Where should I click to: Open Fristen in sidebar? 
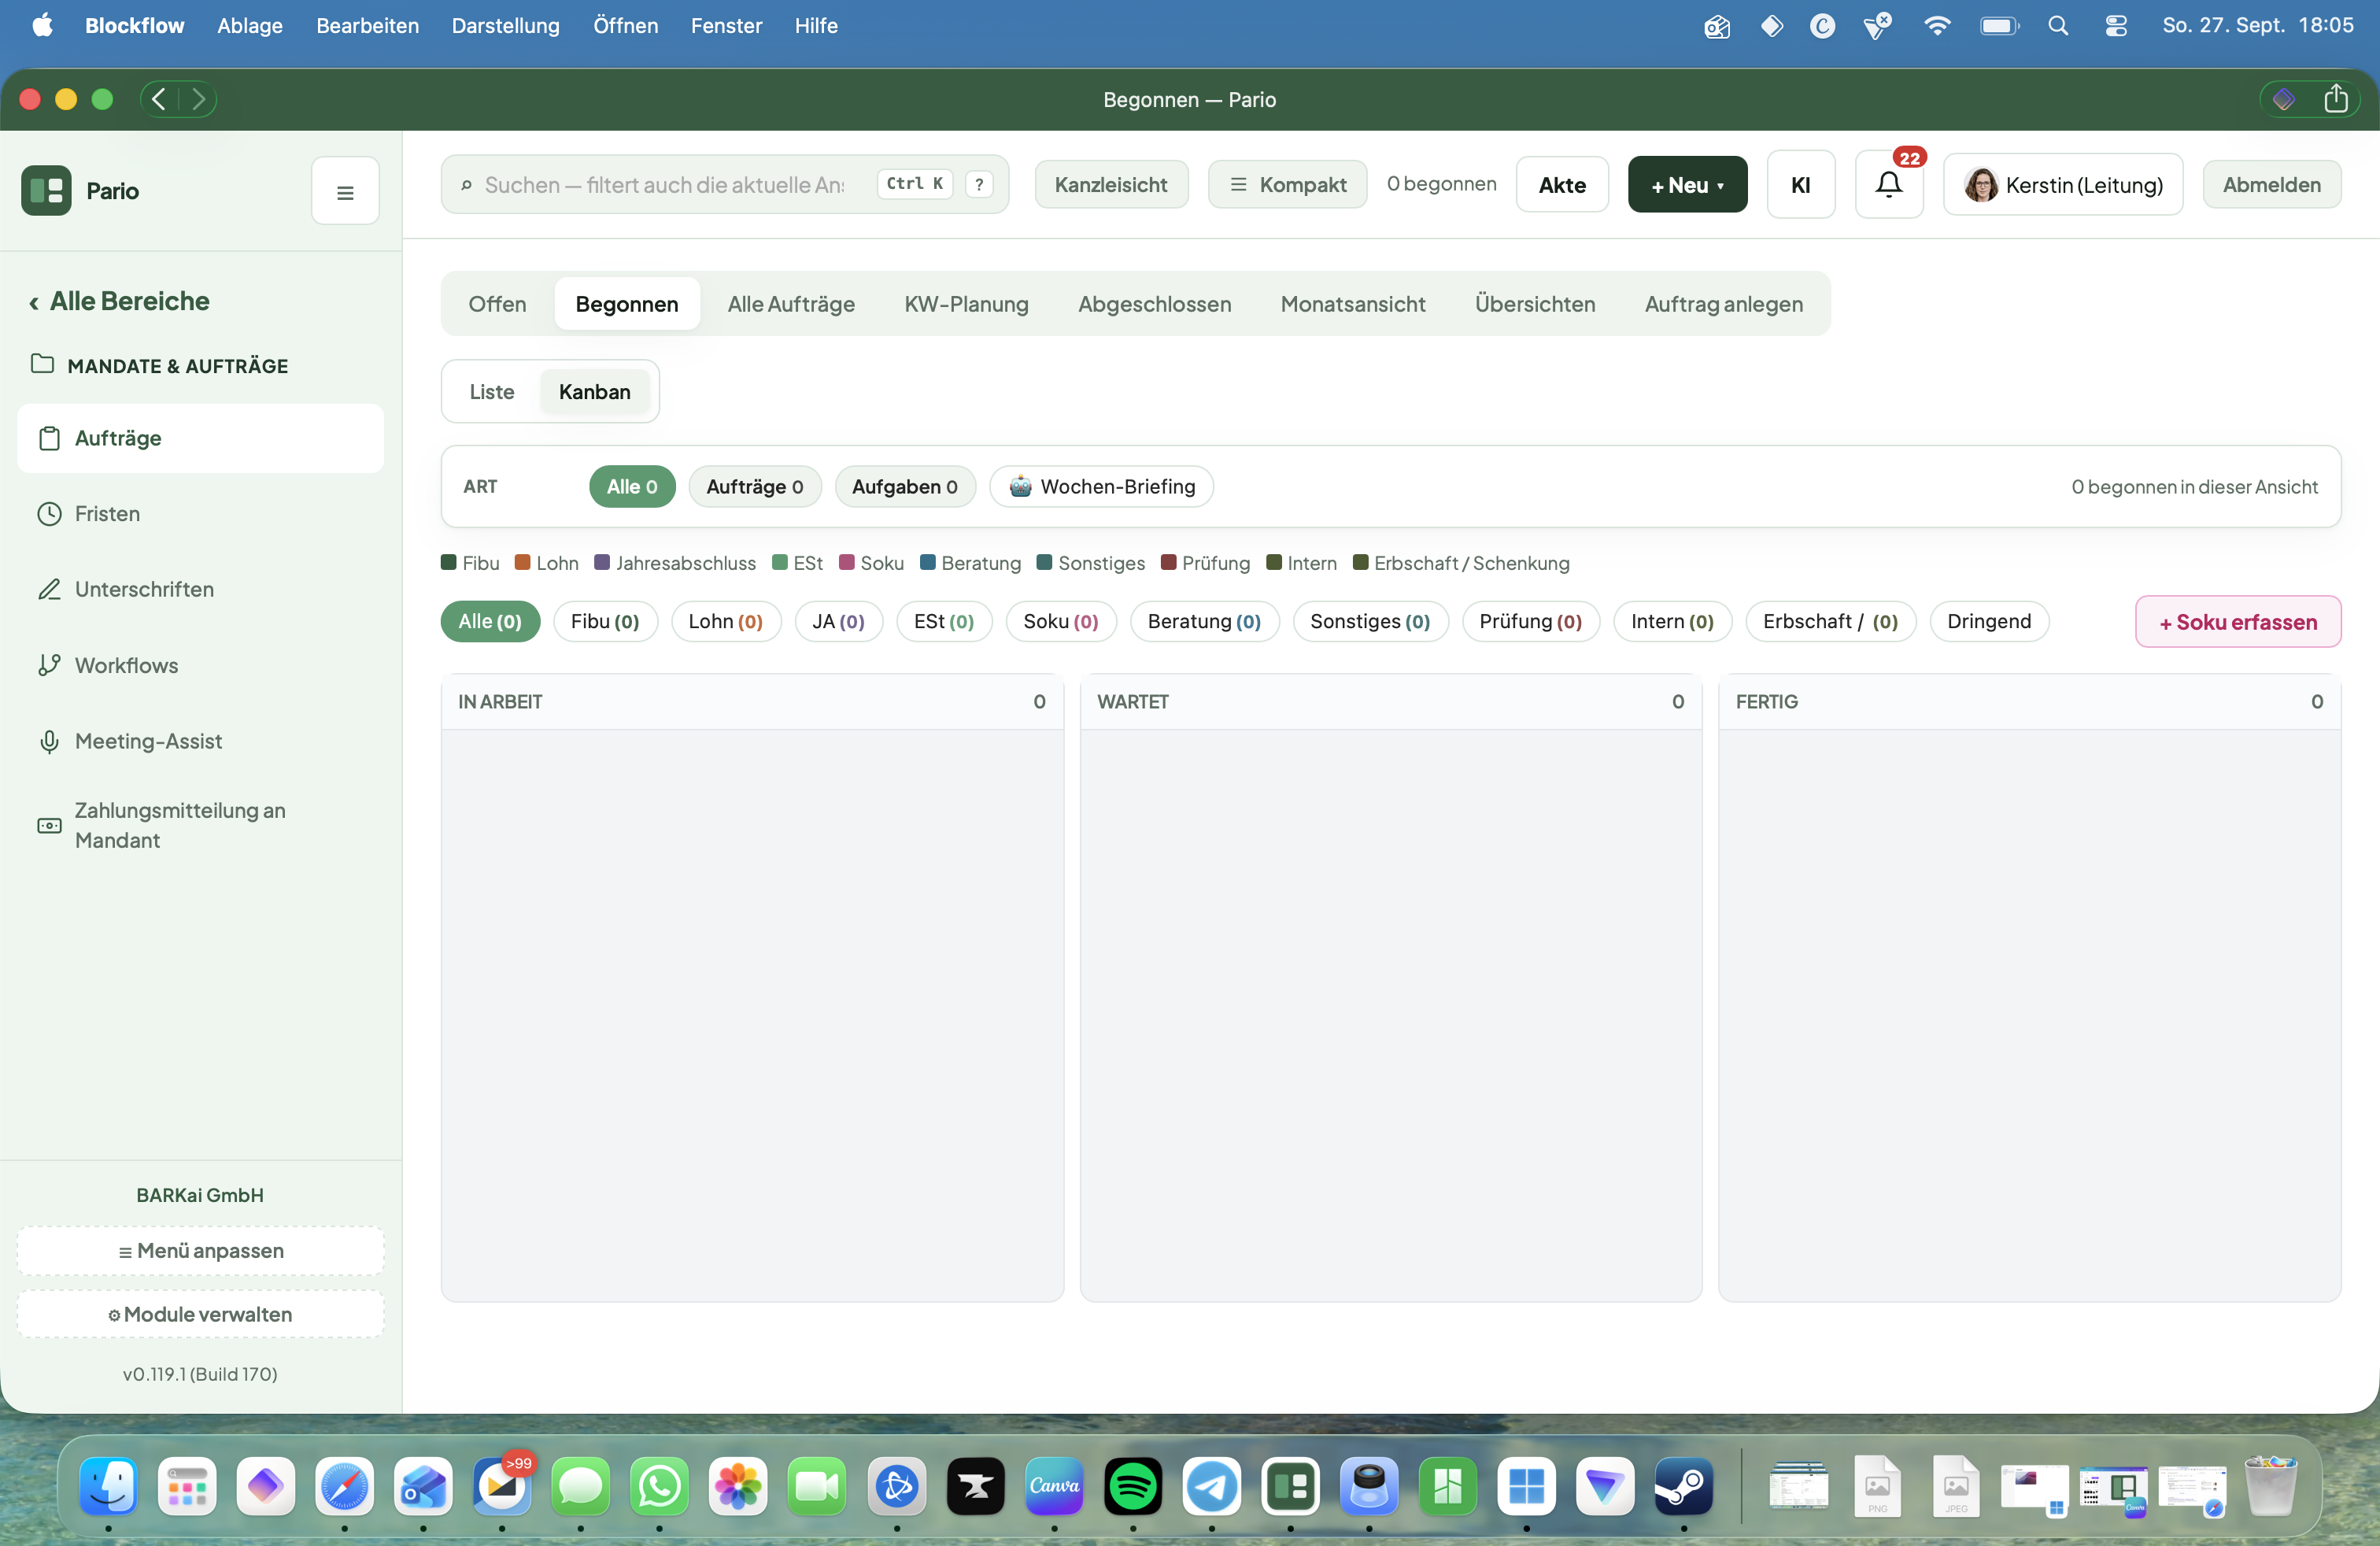click(x=200, y=514)
